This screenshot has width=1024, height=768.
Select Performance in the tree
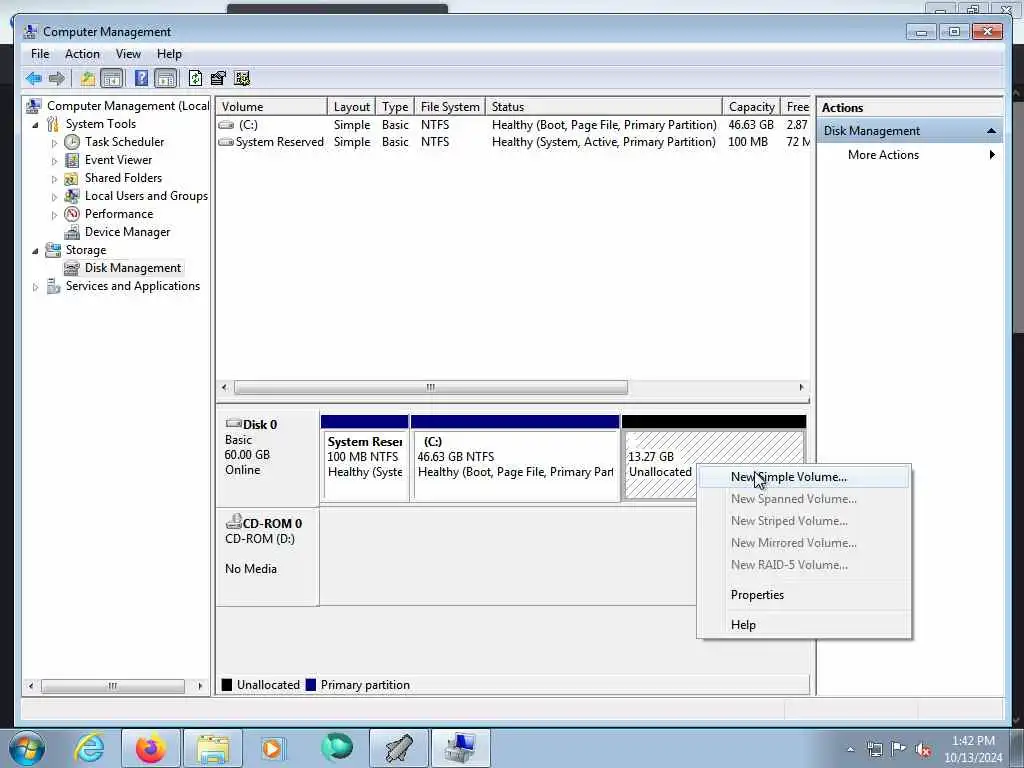[119, 214]
